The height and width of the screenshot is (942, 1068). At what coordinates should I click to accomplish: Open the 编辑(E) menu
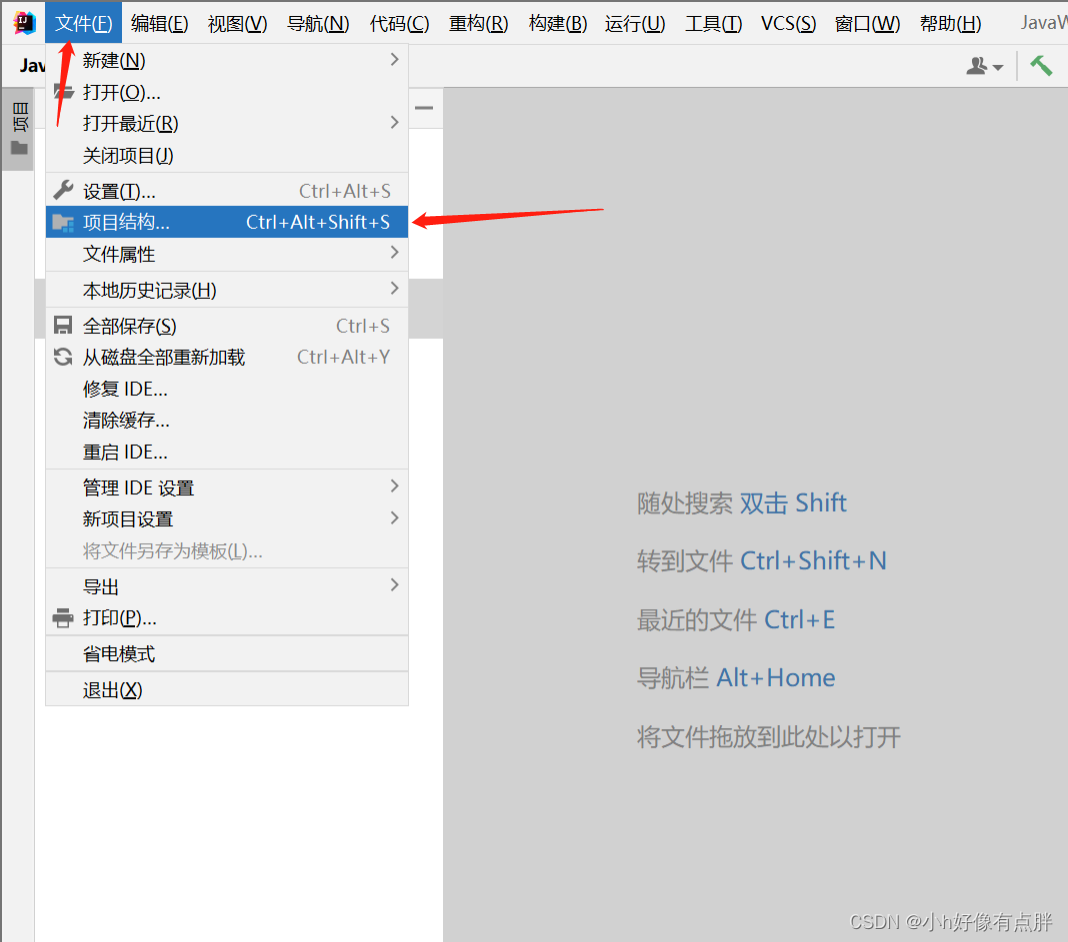159,23
